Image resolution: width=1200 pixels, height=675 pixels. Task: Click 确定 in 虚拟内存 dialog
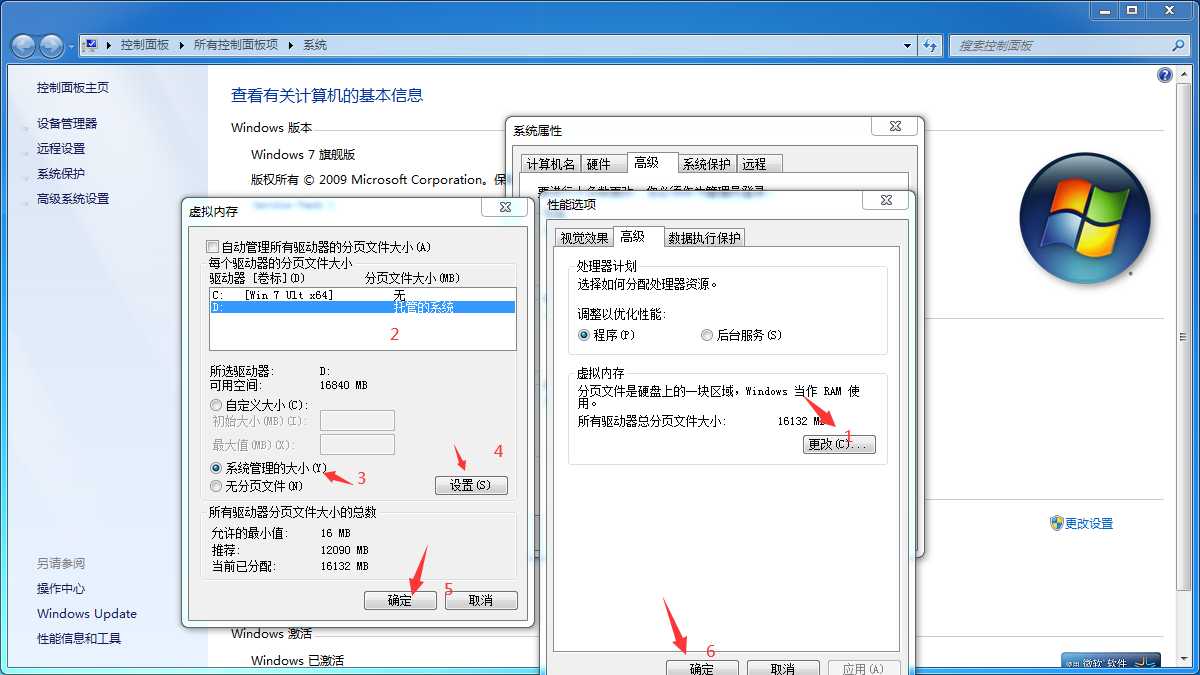click(401, 600)
